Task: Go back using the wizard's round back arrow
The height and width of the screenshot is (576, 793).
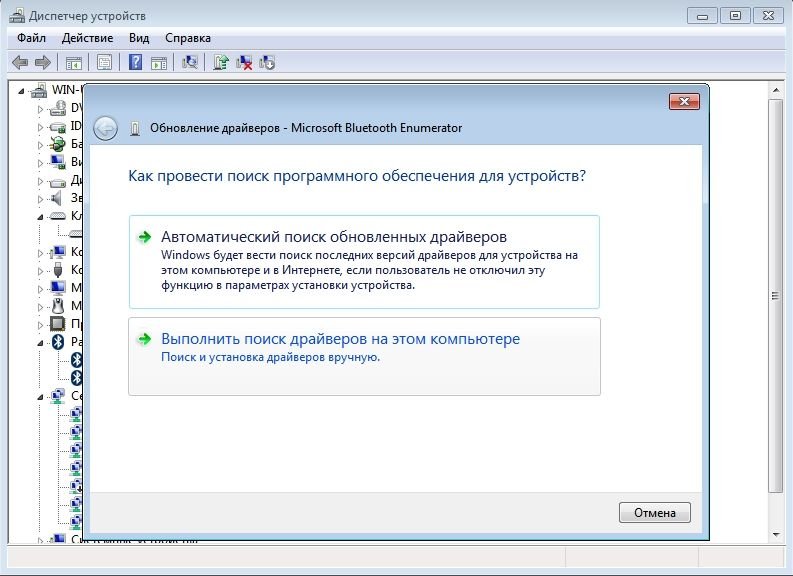Action: point(105,128)
